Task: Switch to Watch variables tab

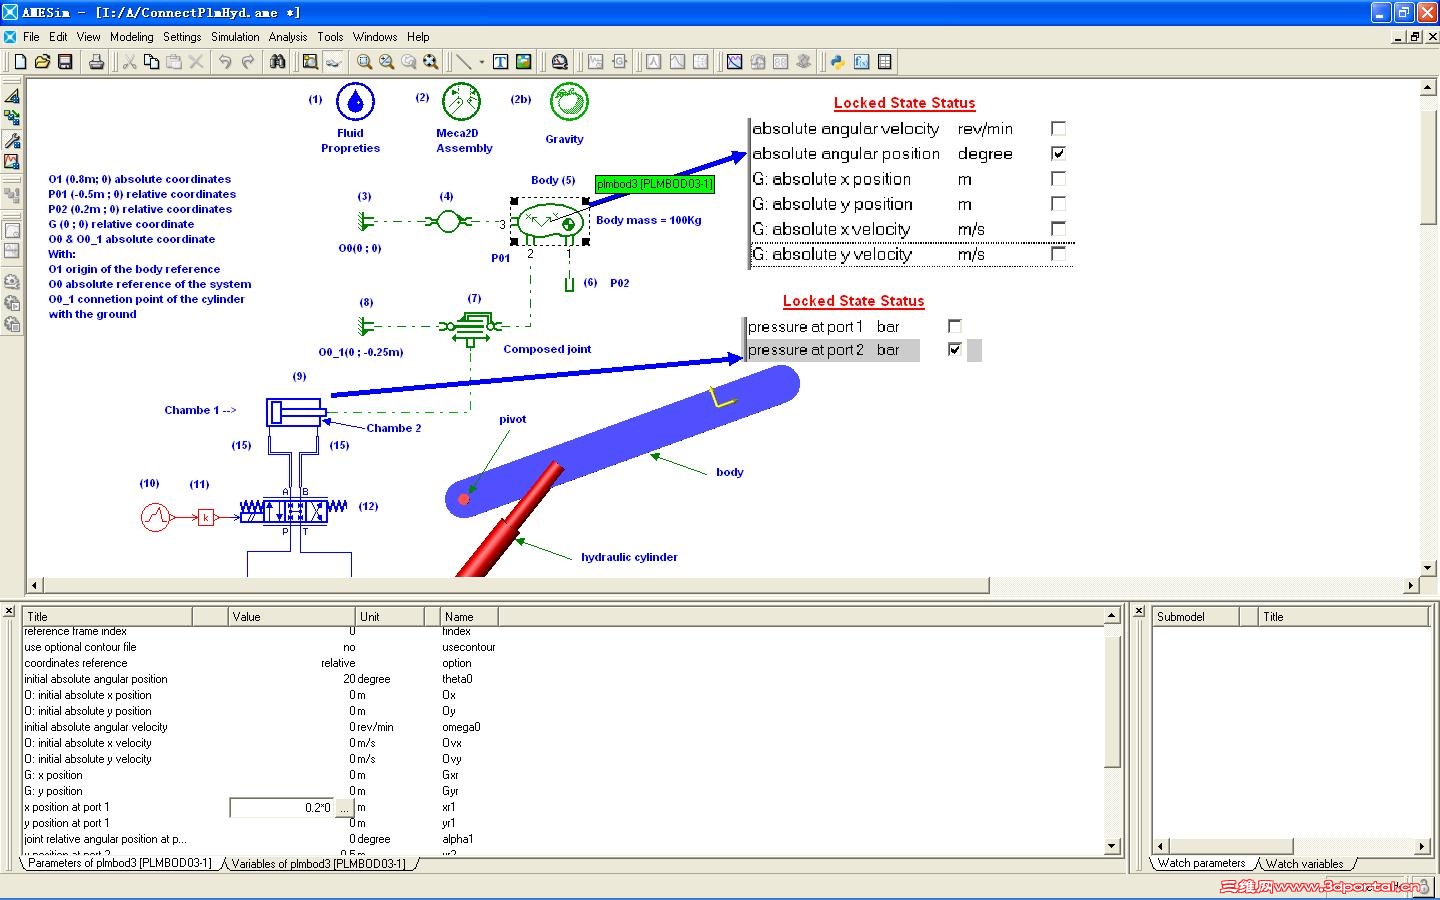Action: pos(1304,864)
